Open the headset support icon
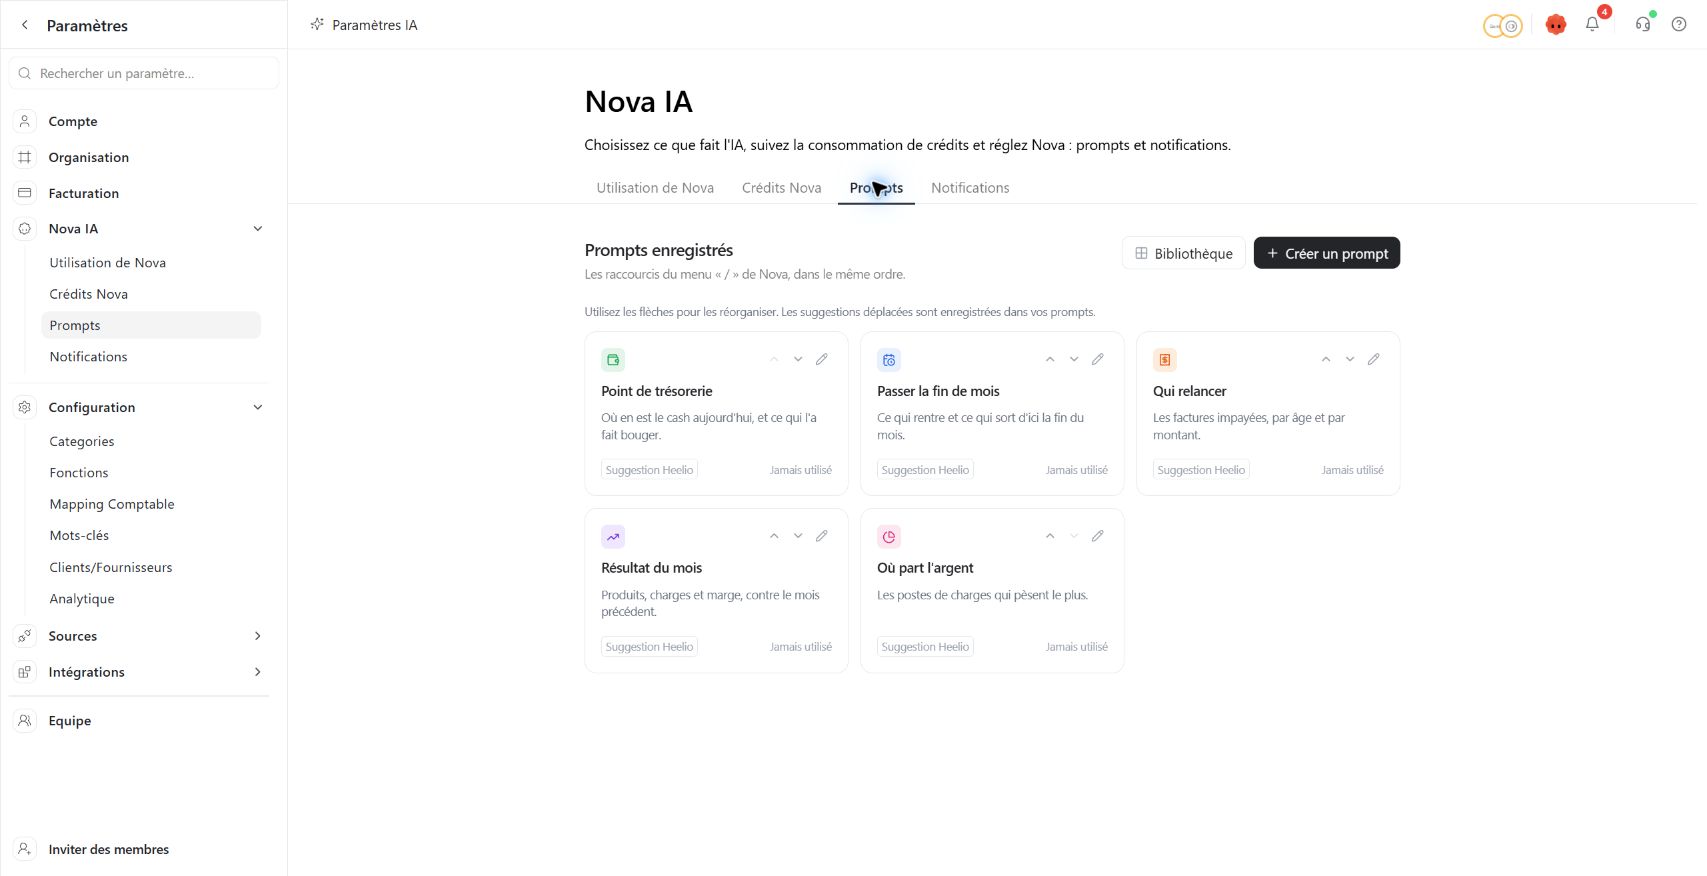 pos(1642,24)
